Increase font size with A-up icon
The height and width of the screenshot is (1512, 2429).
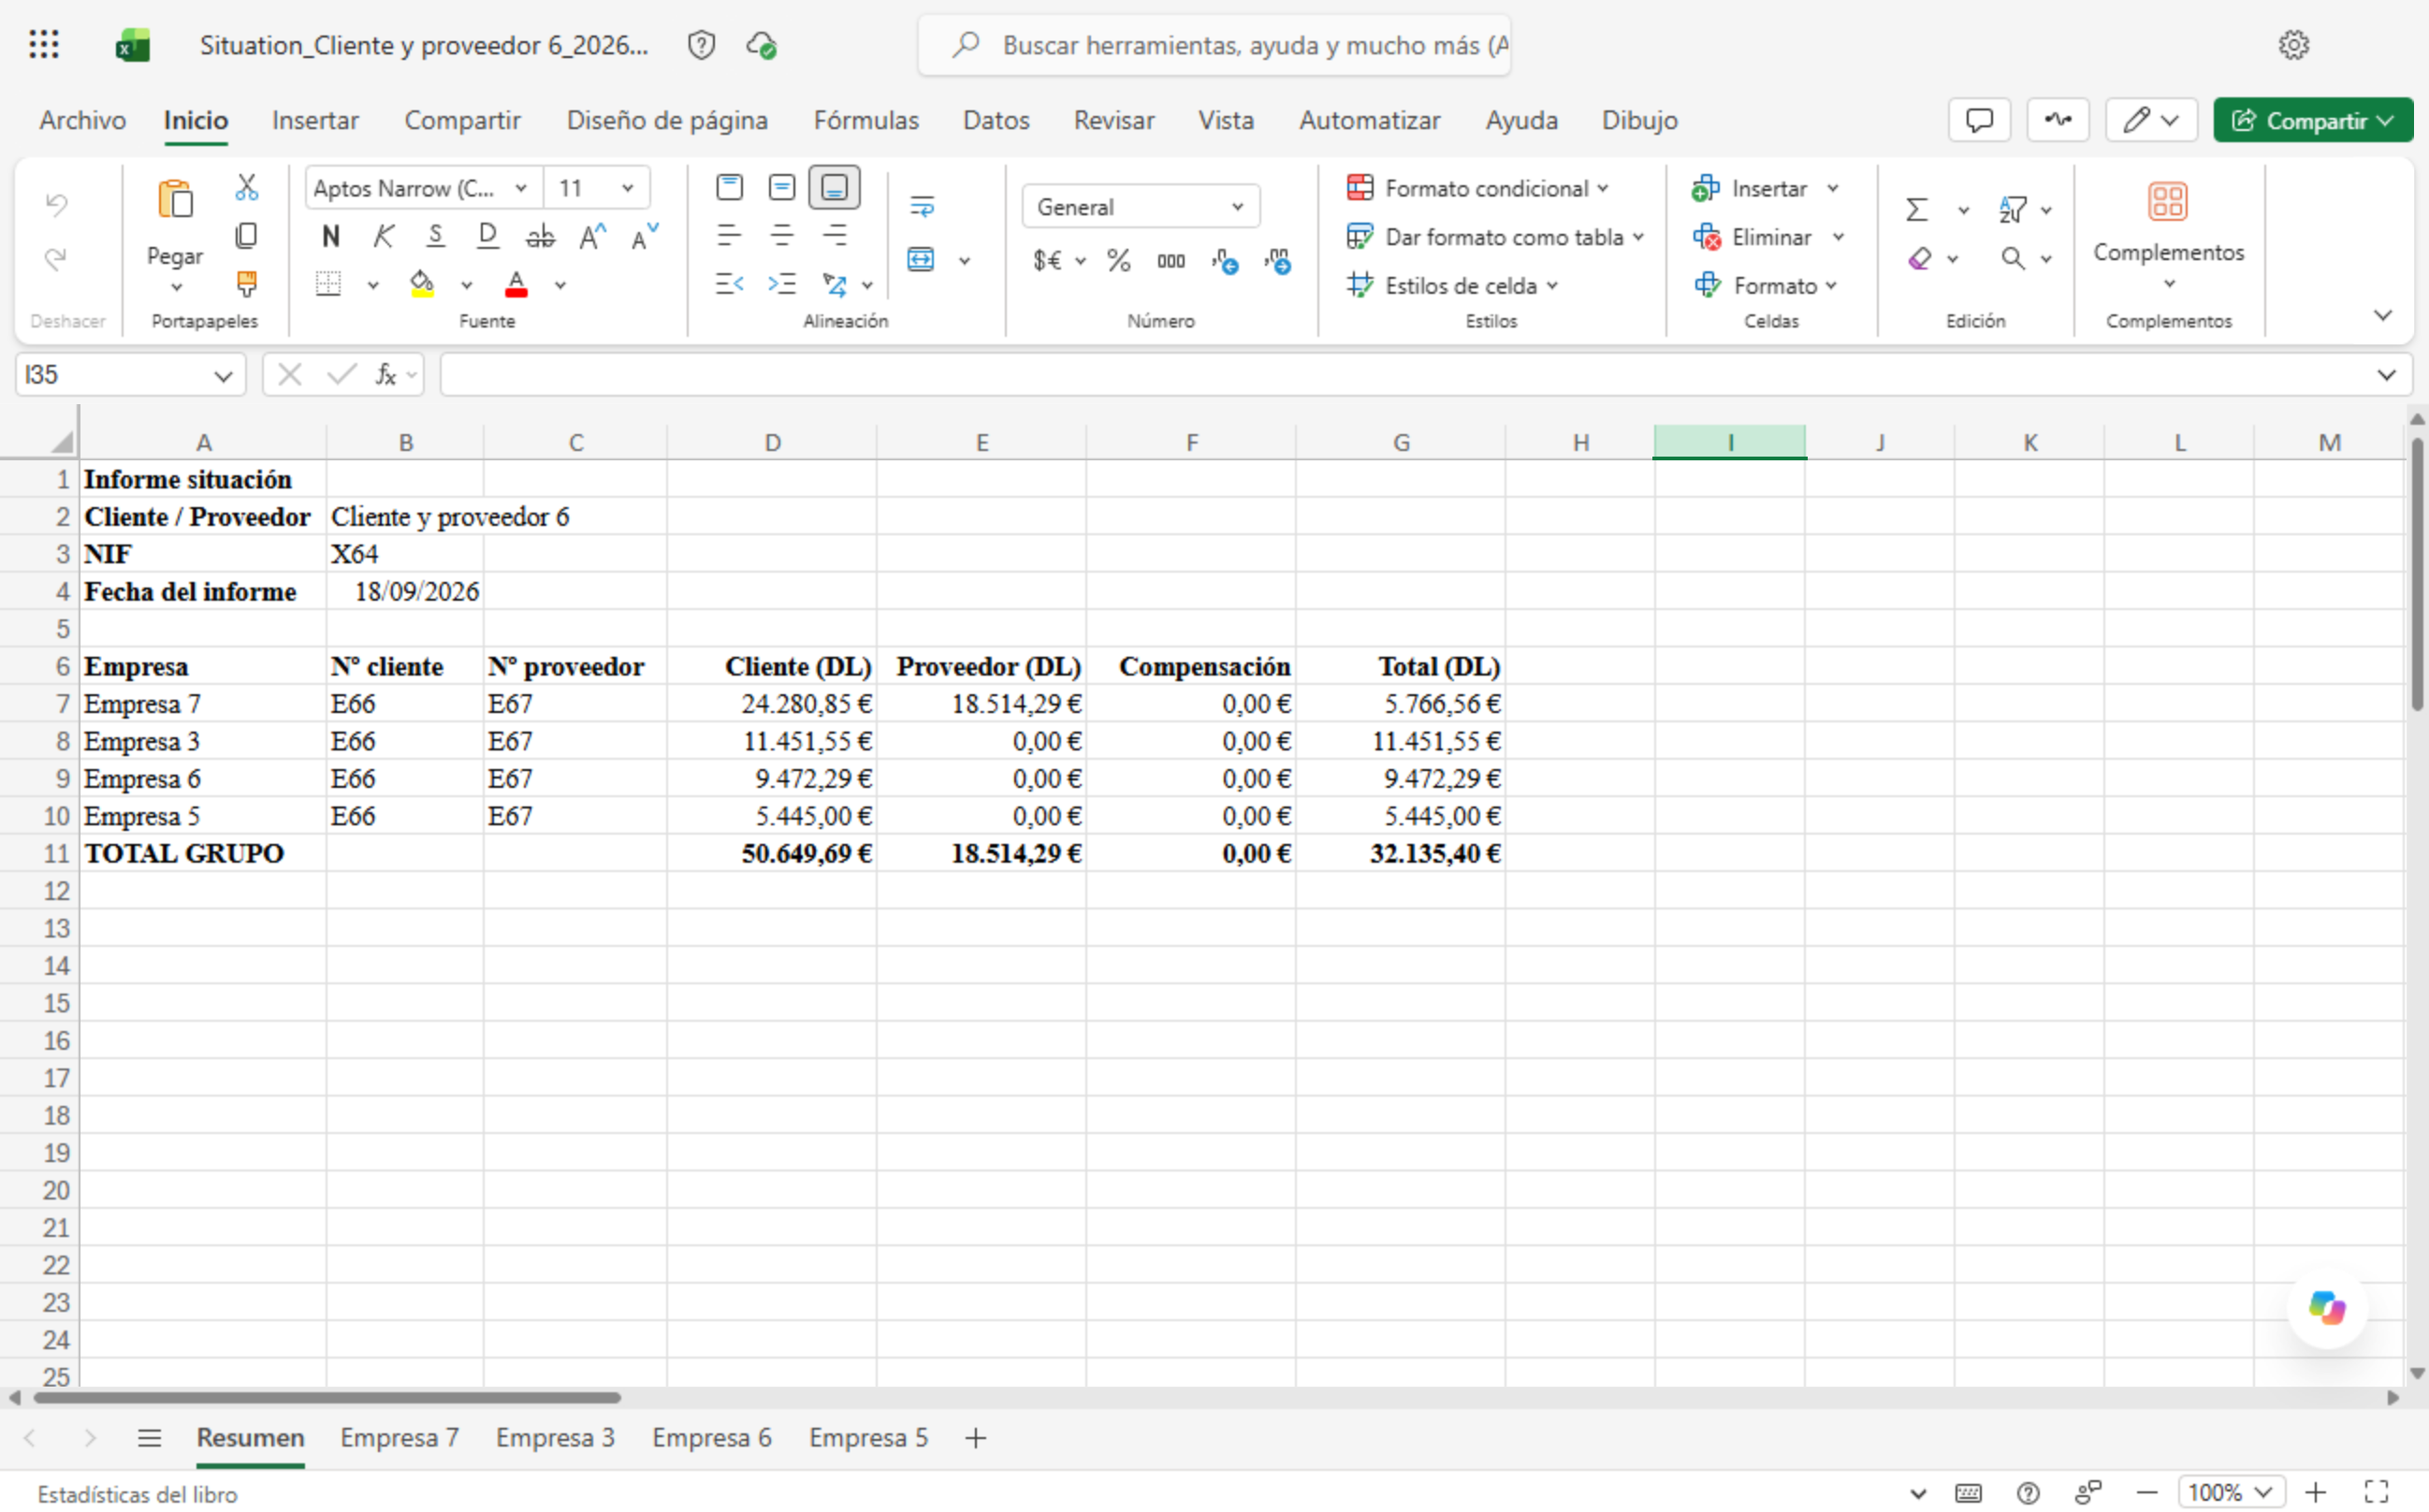click(x=592, y=237)
